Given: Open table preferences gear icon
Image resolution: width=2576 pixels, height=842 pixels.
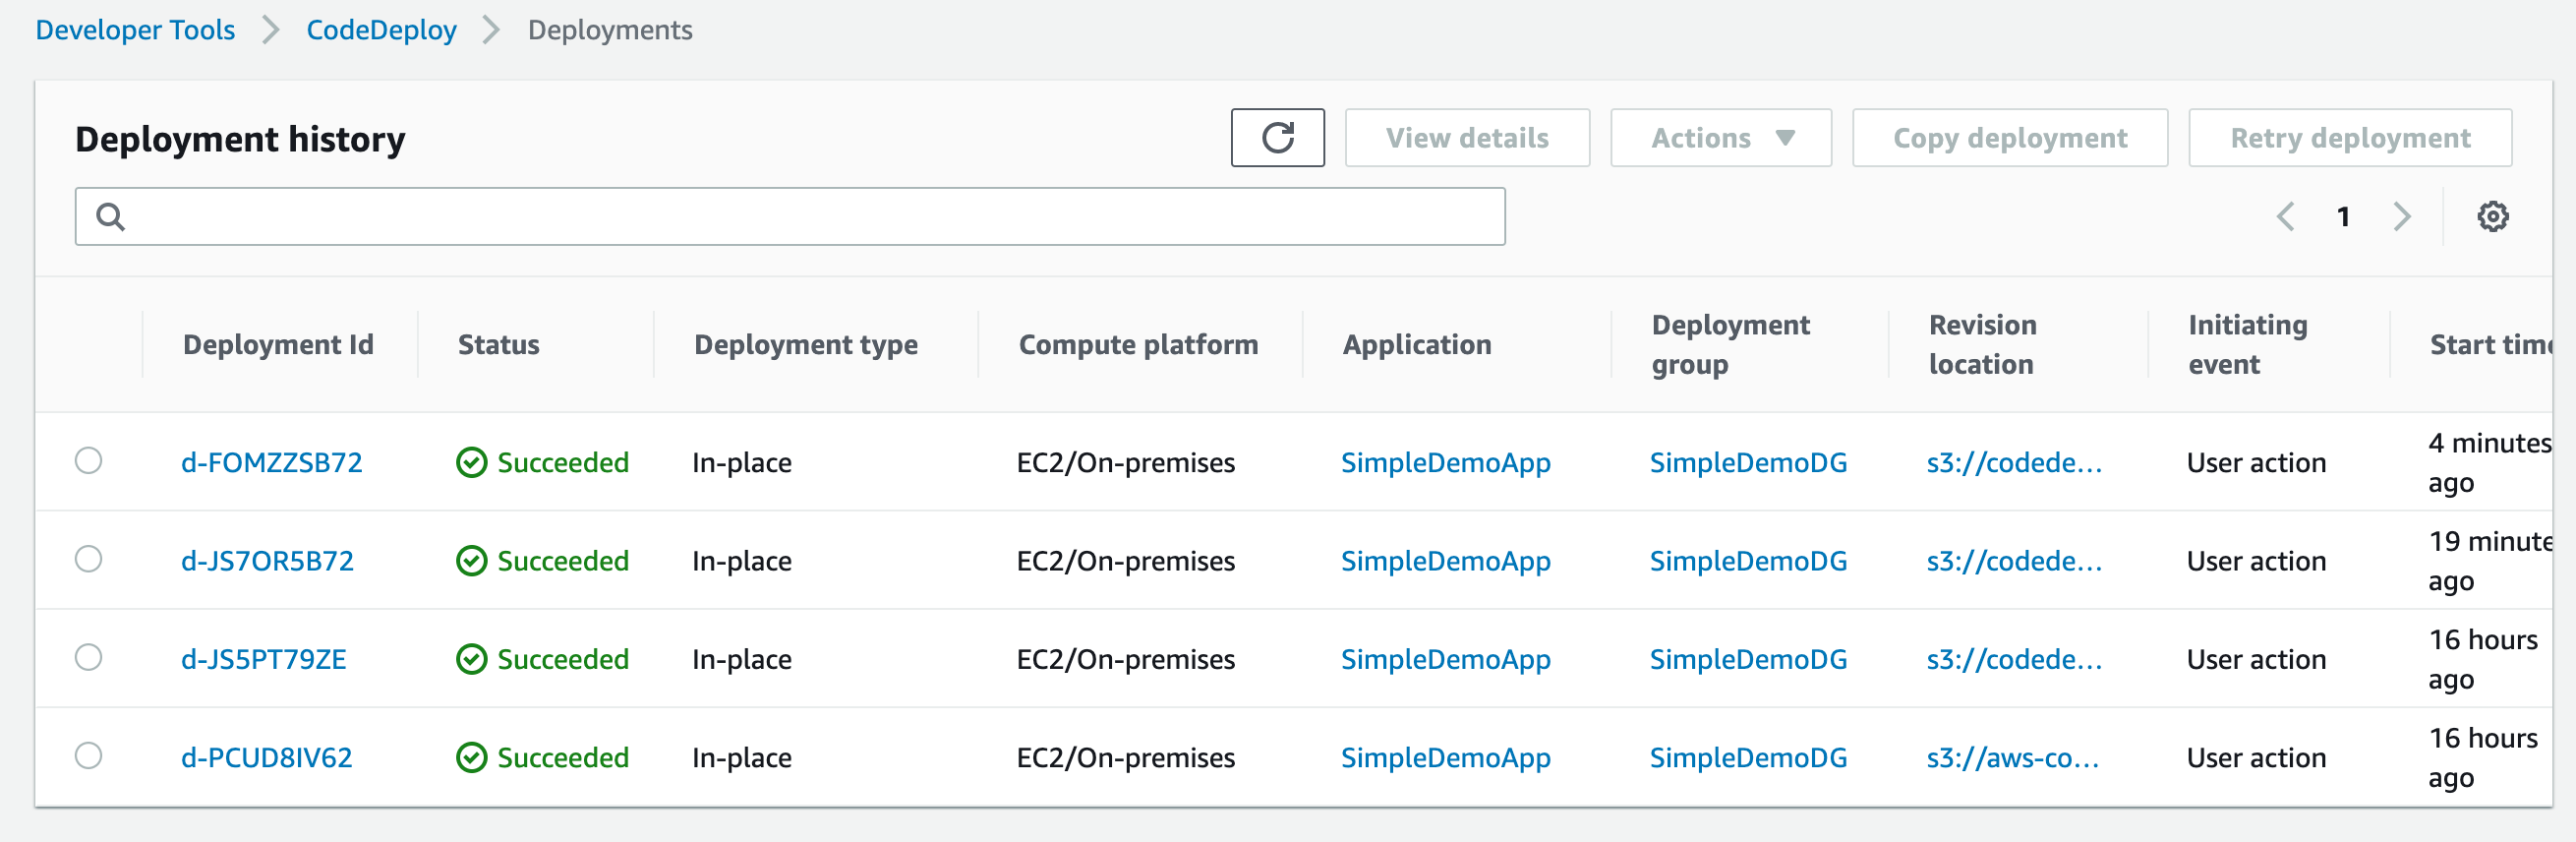Looking at the screenshot, I should pyautogui.click(x=2492, y=216).
